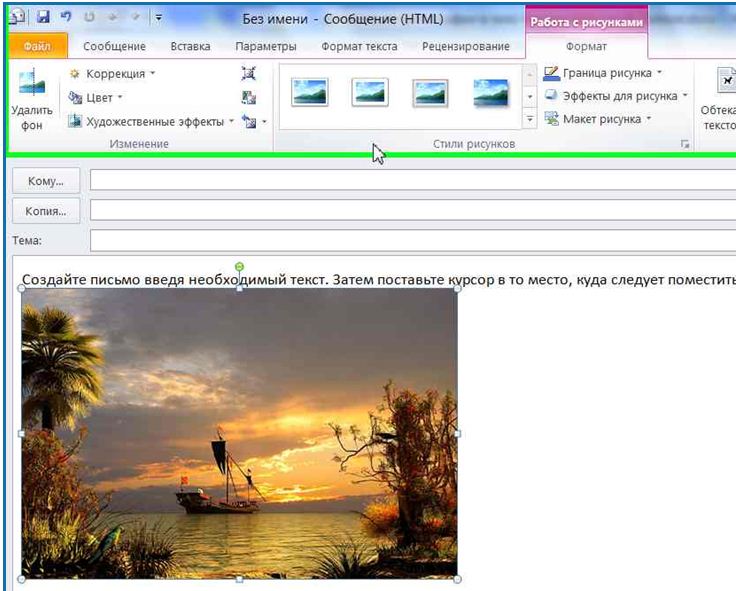Apply the second picture style thumbnail
The width and height of the screenshot is (736, 591).
[x=370, y=92]
